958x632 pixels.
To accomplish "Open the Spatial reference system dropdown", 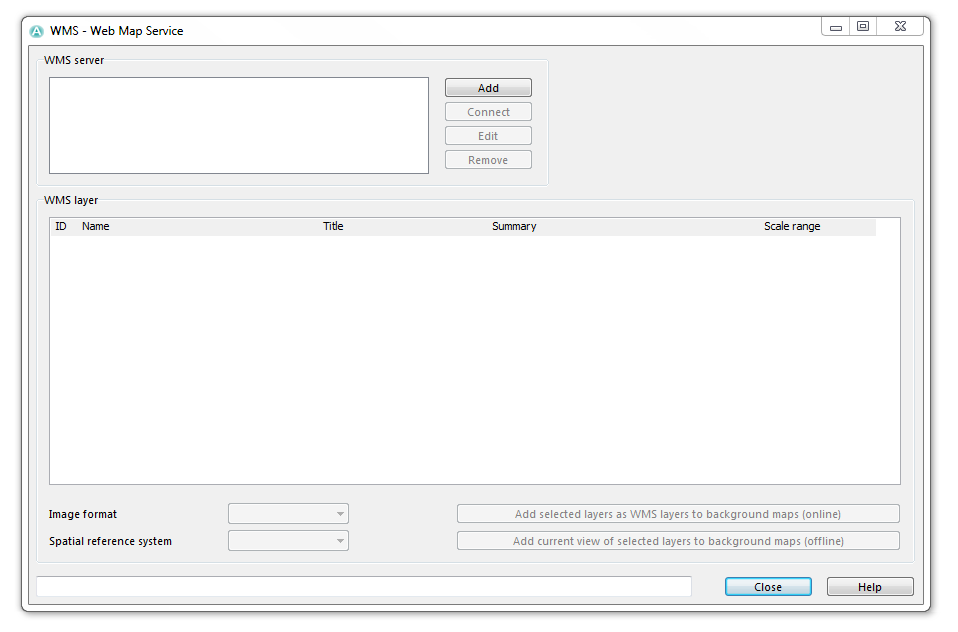I will pyautogui.click(x=288, y=540).
